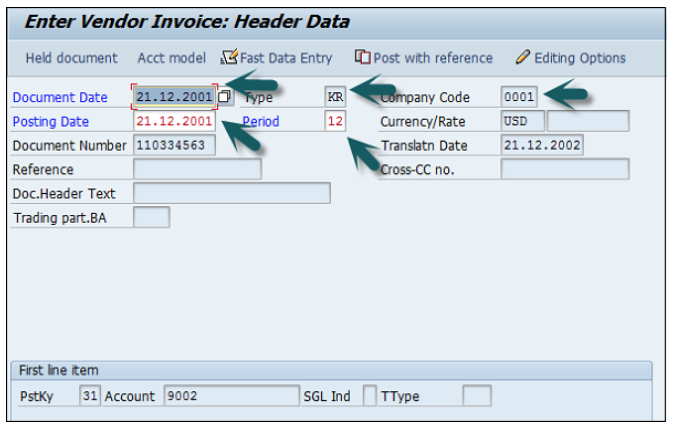Click the PstKy posting key field
The height and width of the screenshot is (427, 674).
(90, 396)
